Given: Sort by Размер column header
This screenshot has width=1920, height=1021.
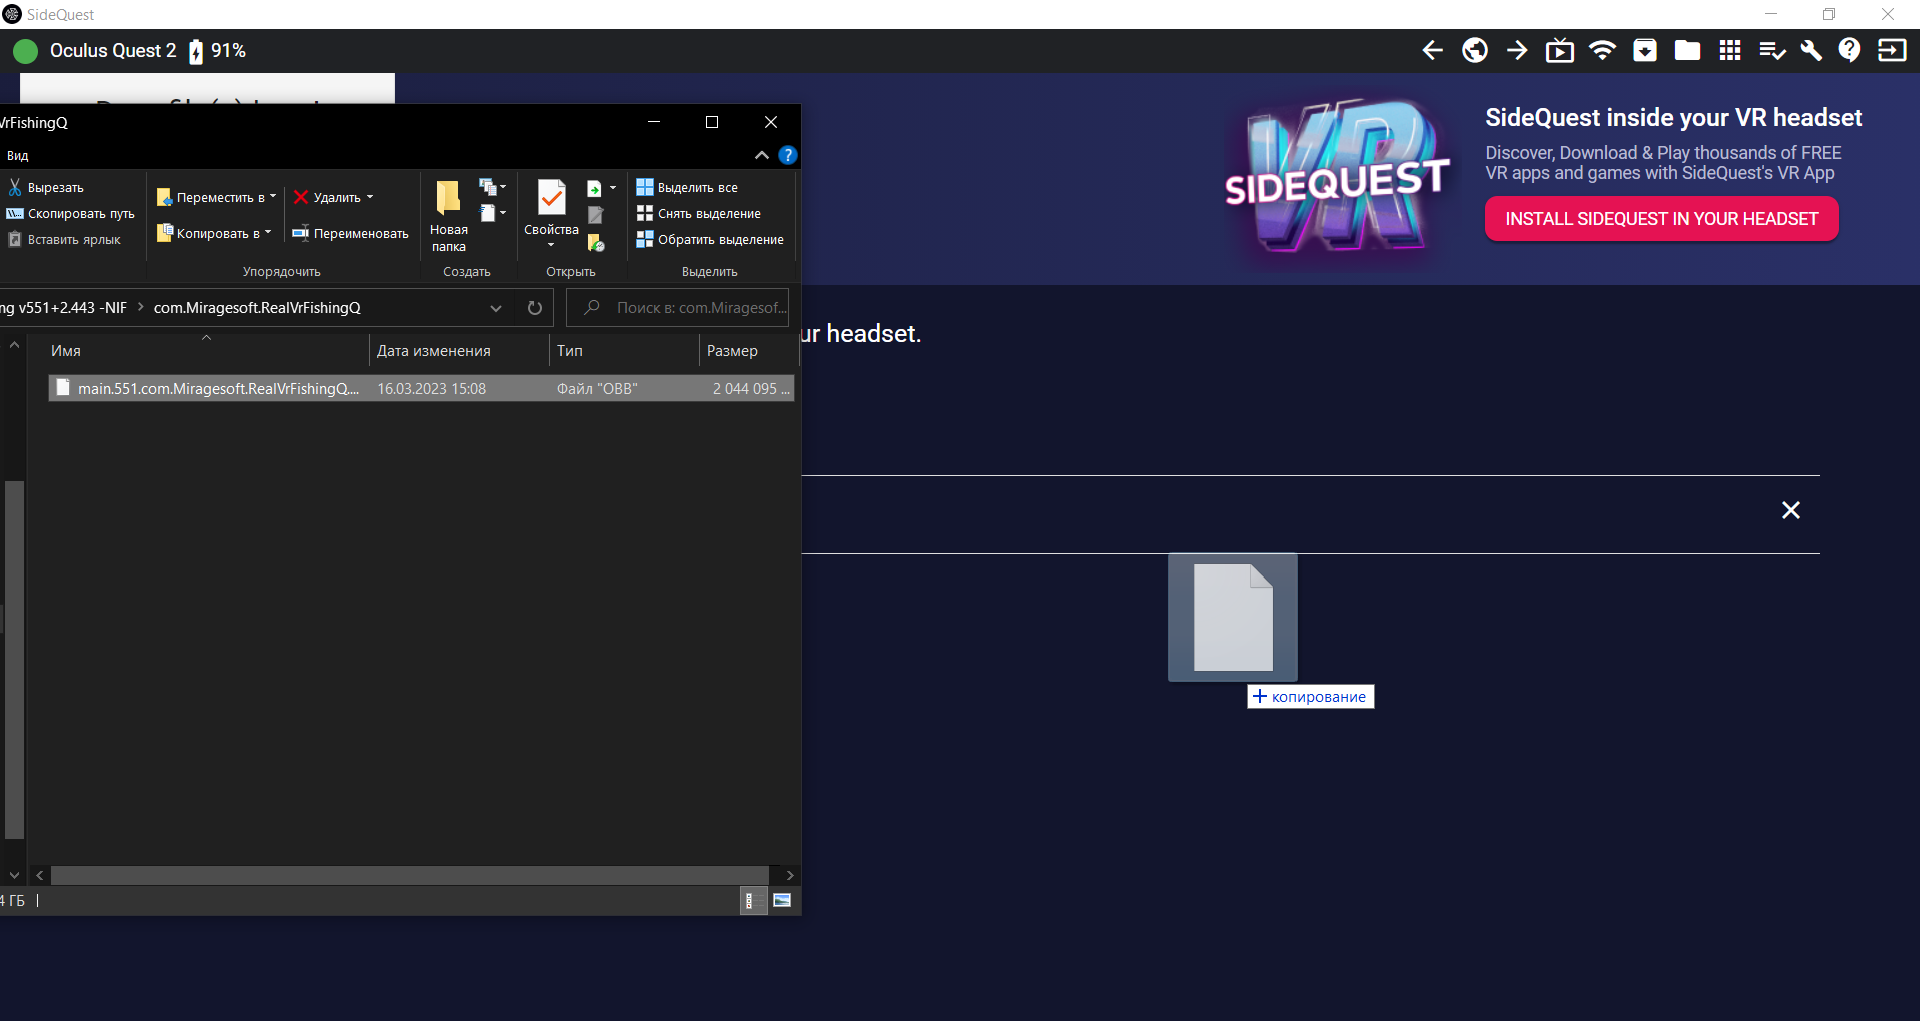Looking at the screenshot, I should [x=747, y=351].
